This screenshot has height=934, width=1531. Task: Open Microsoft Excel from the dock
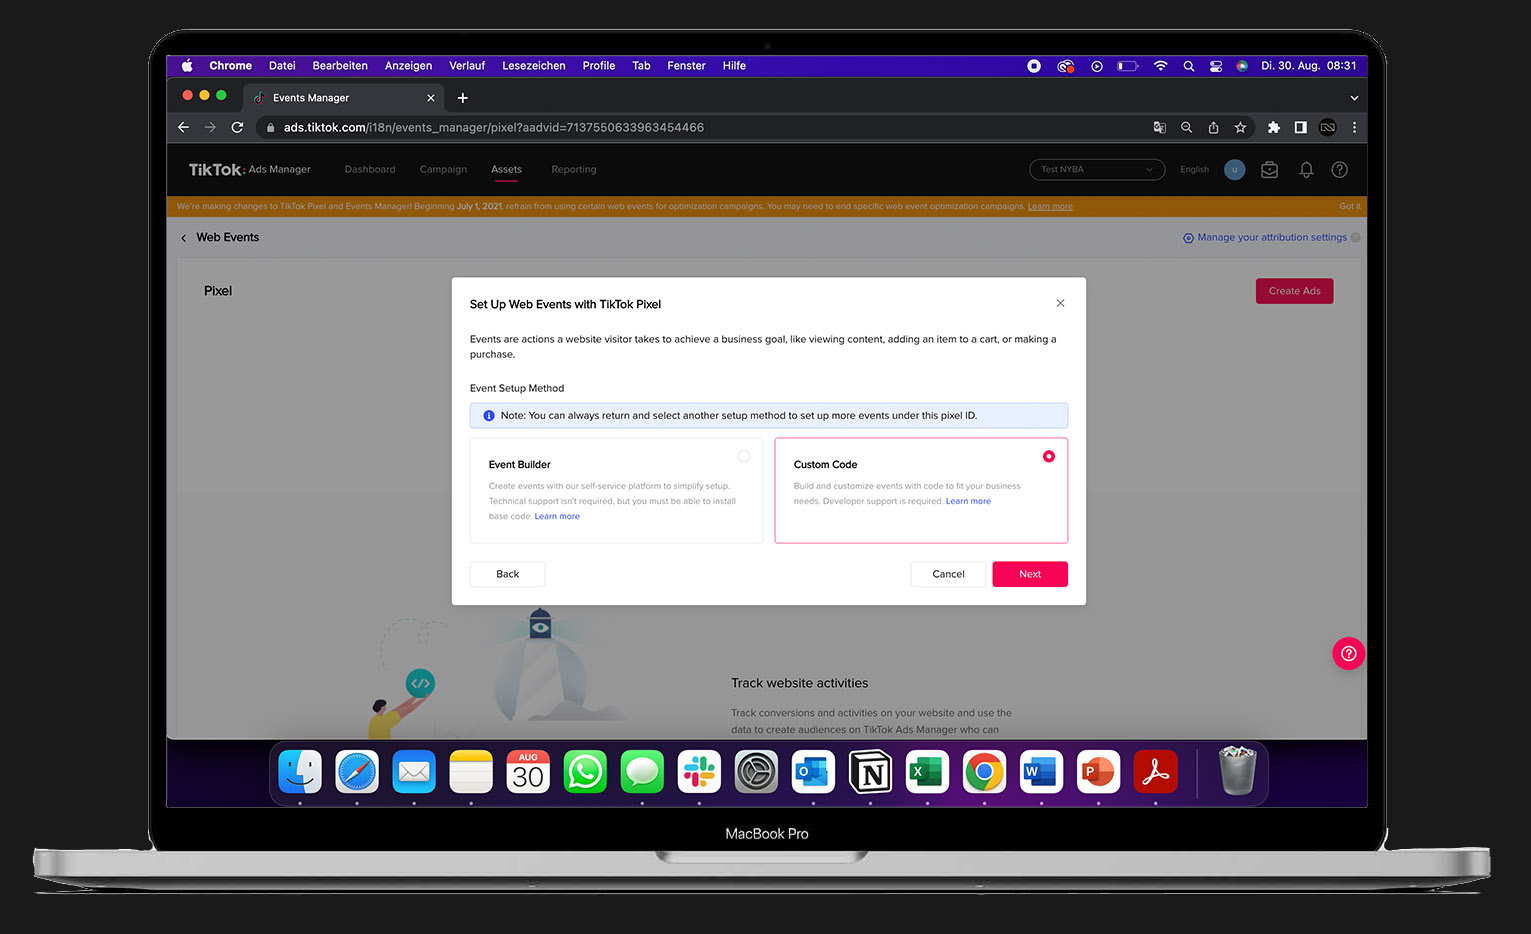coord(927,772)
